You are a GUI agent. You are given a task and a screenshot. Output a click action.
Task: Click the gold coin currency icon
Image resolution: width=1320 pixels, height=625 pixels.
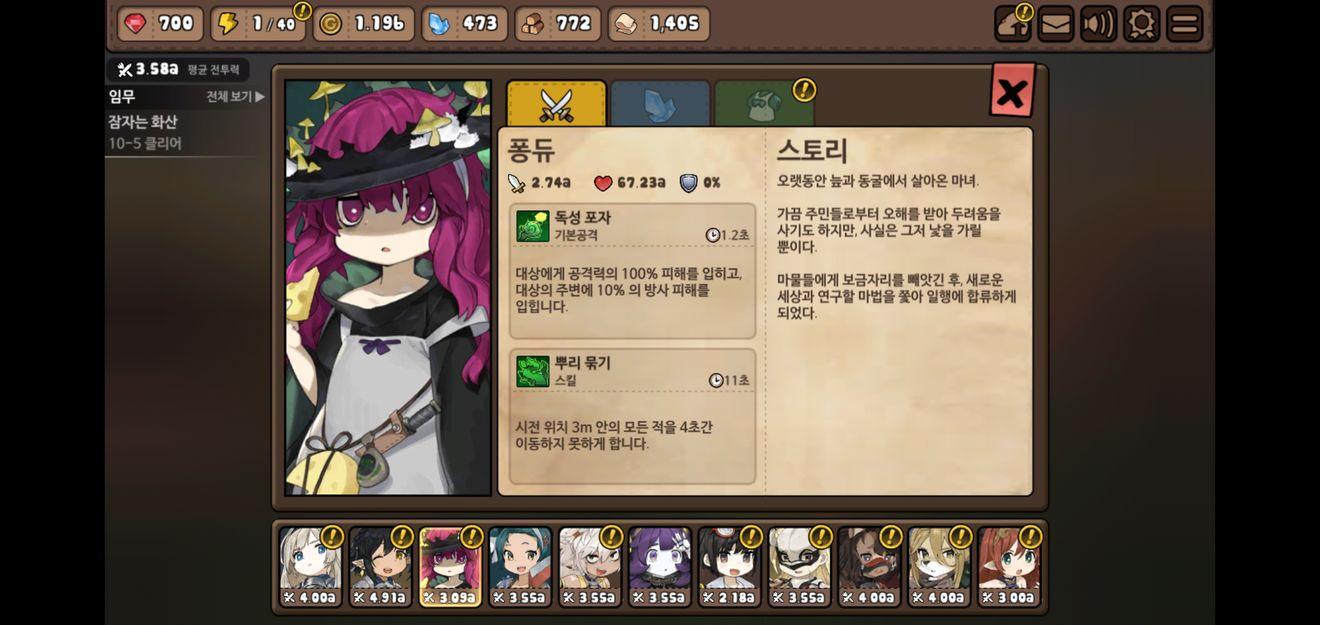(x=331, y=24)
